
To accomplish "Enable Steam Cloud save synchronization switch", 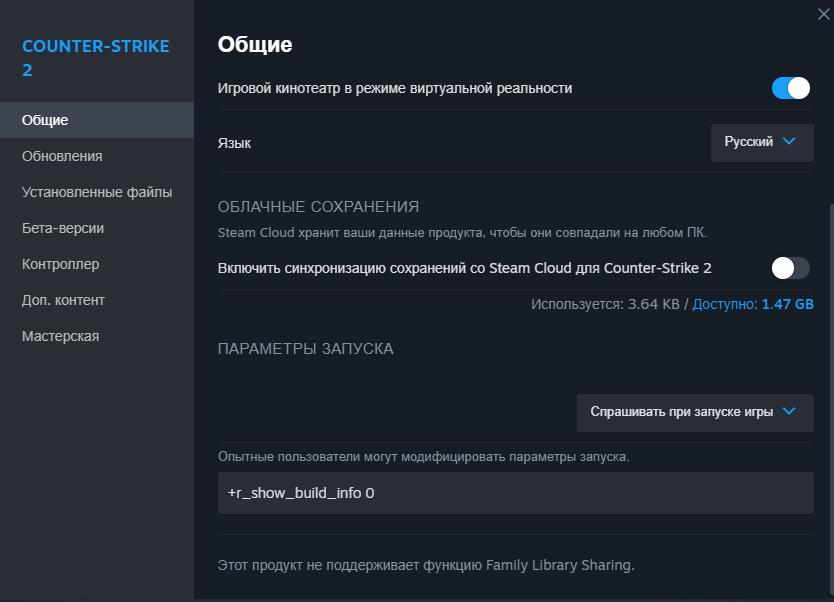I will [x=790, y=268].
